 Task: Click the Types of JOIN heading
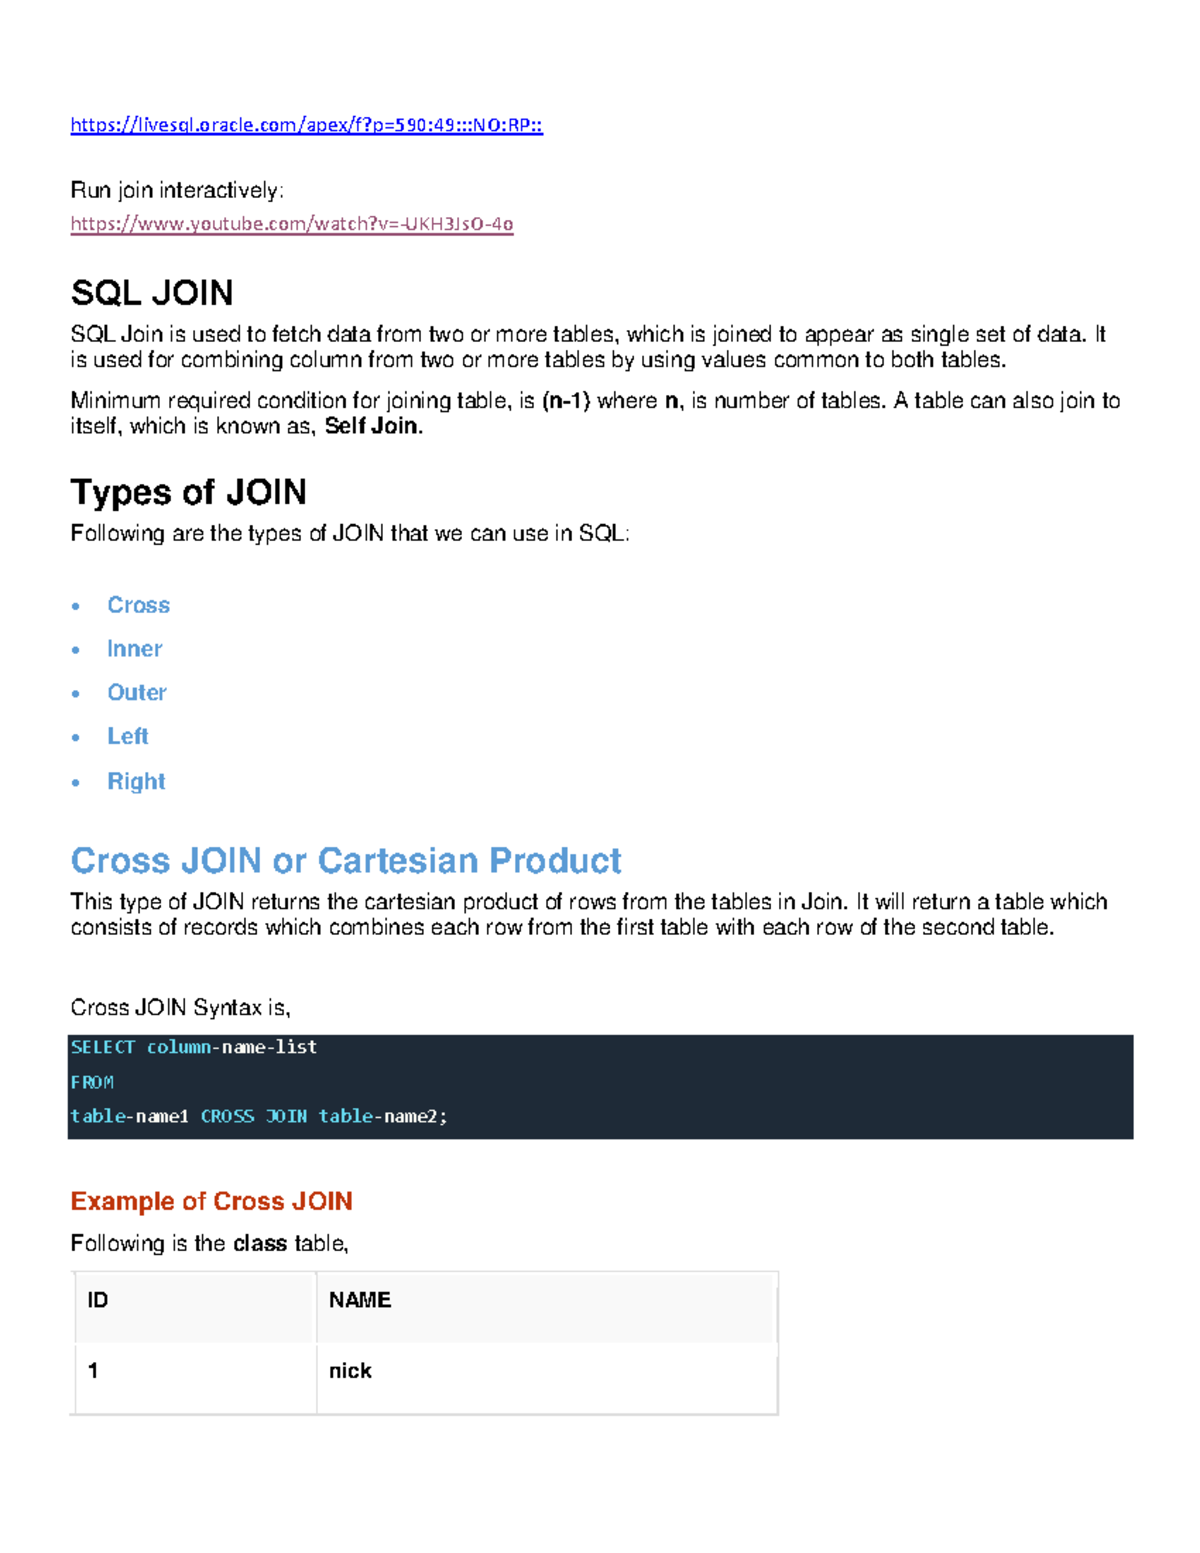pos(188,492)
